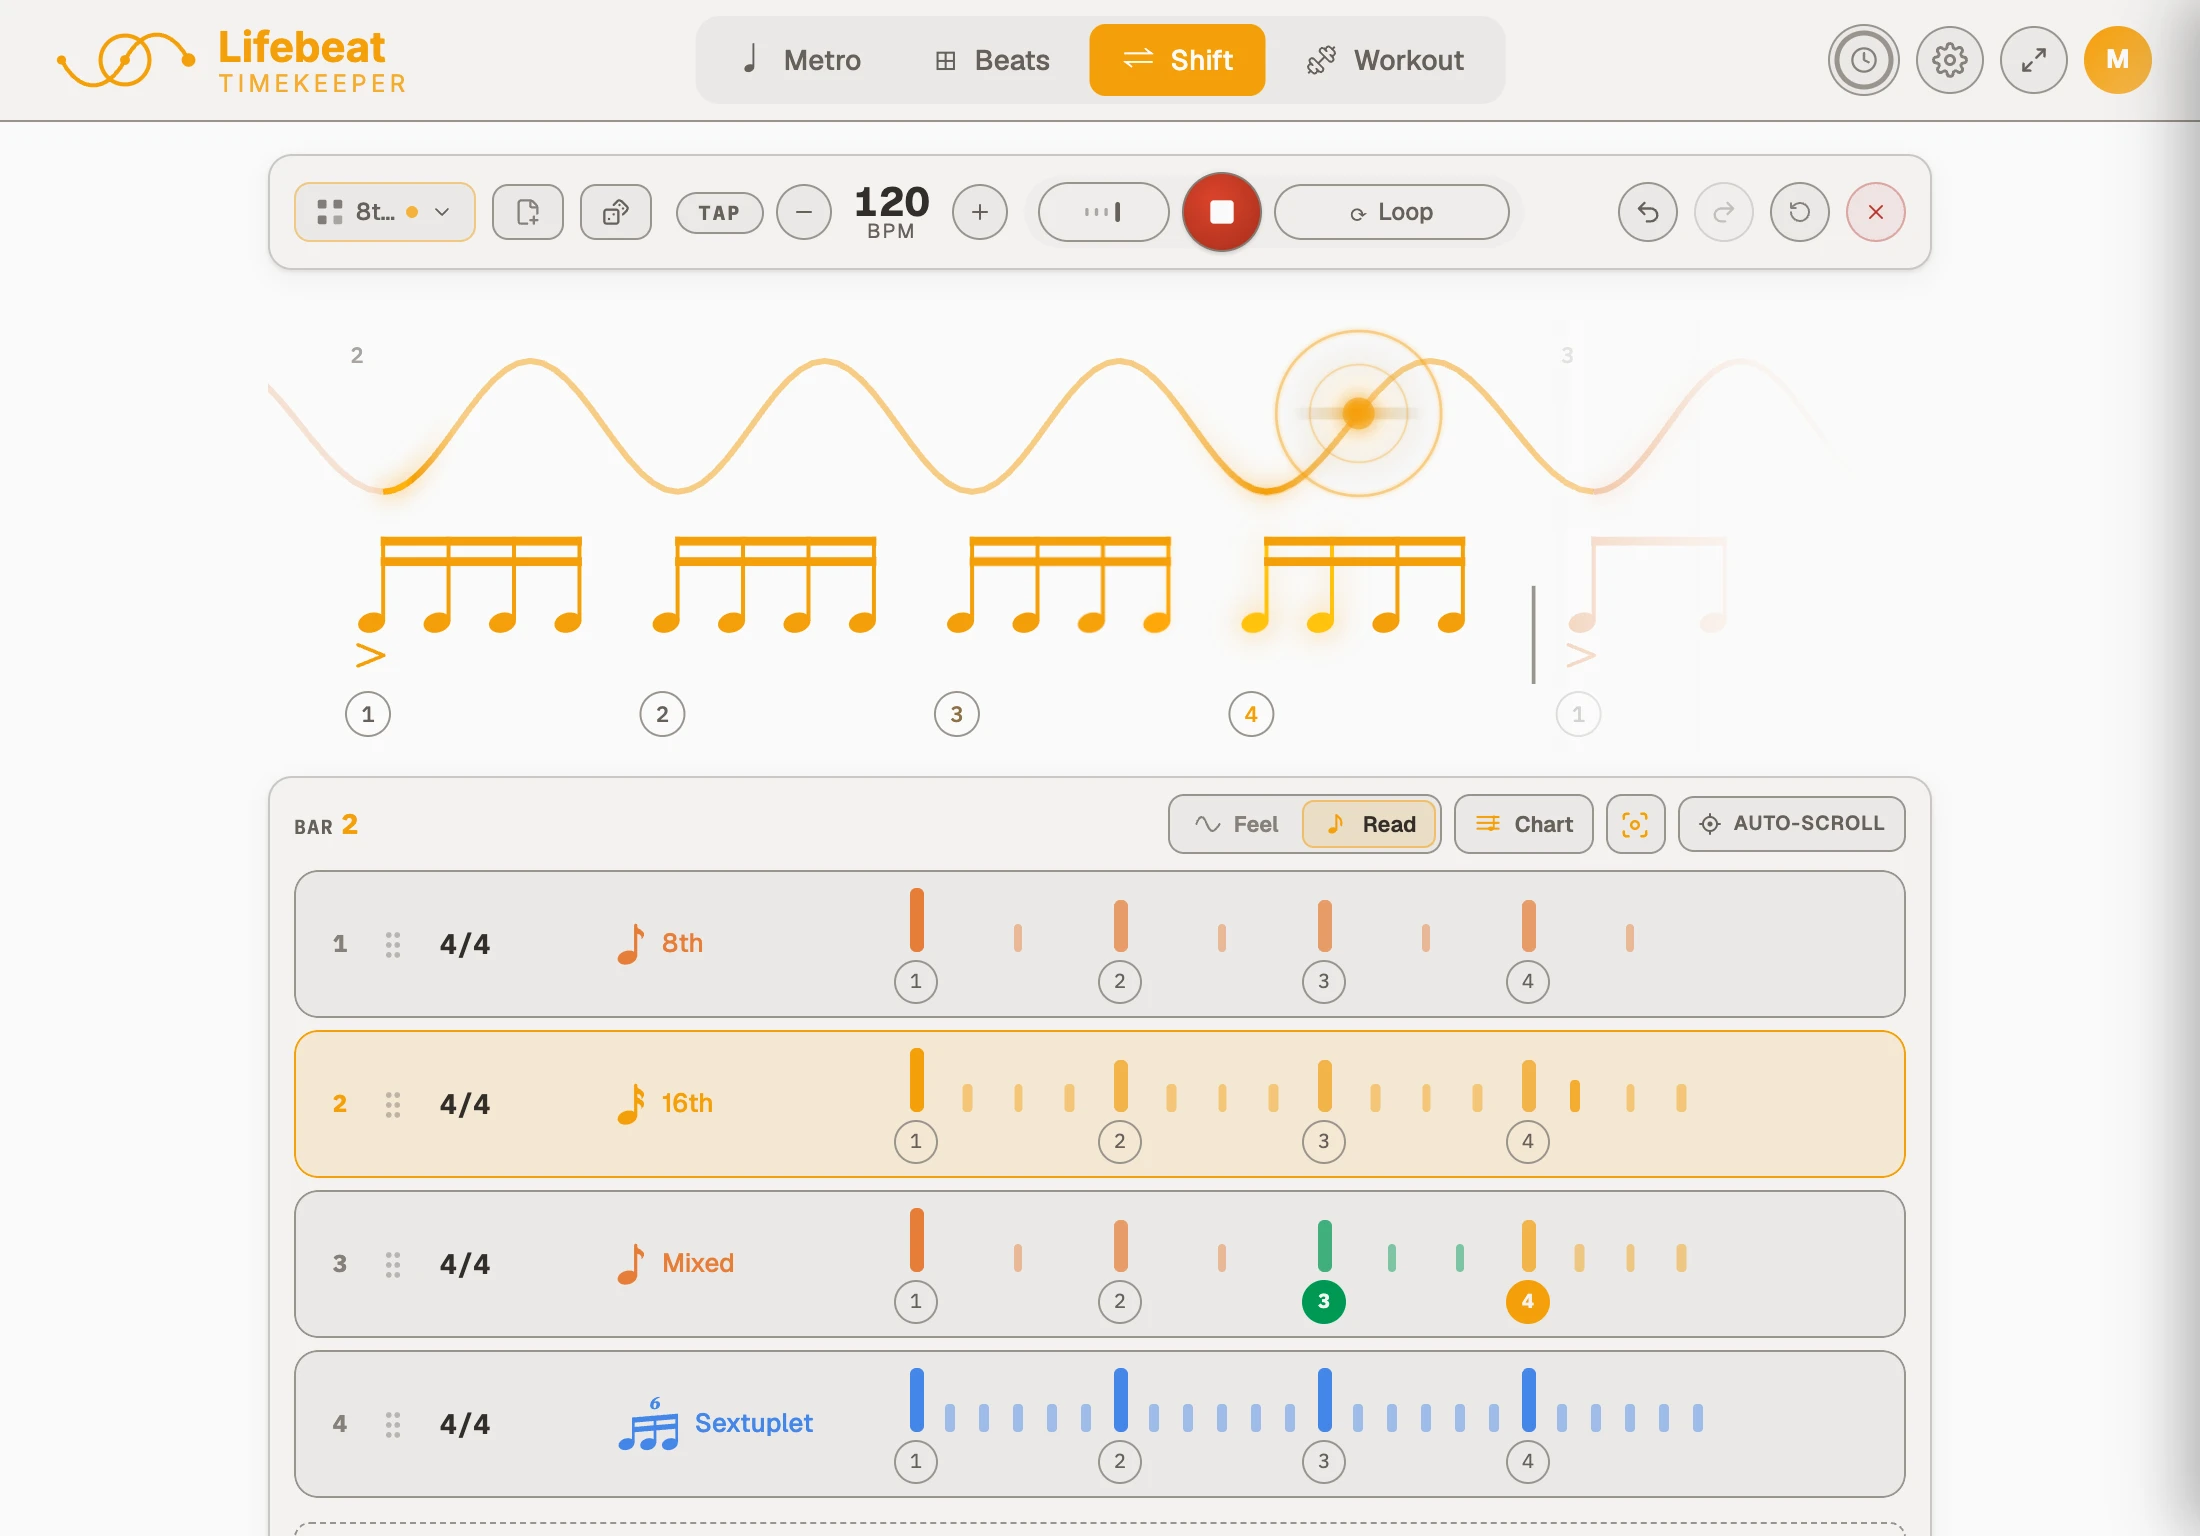Expand the 8t... preset dropdown
Screen dimensions: 2200x1536
385,212
